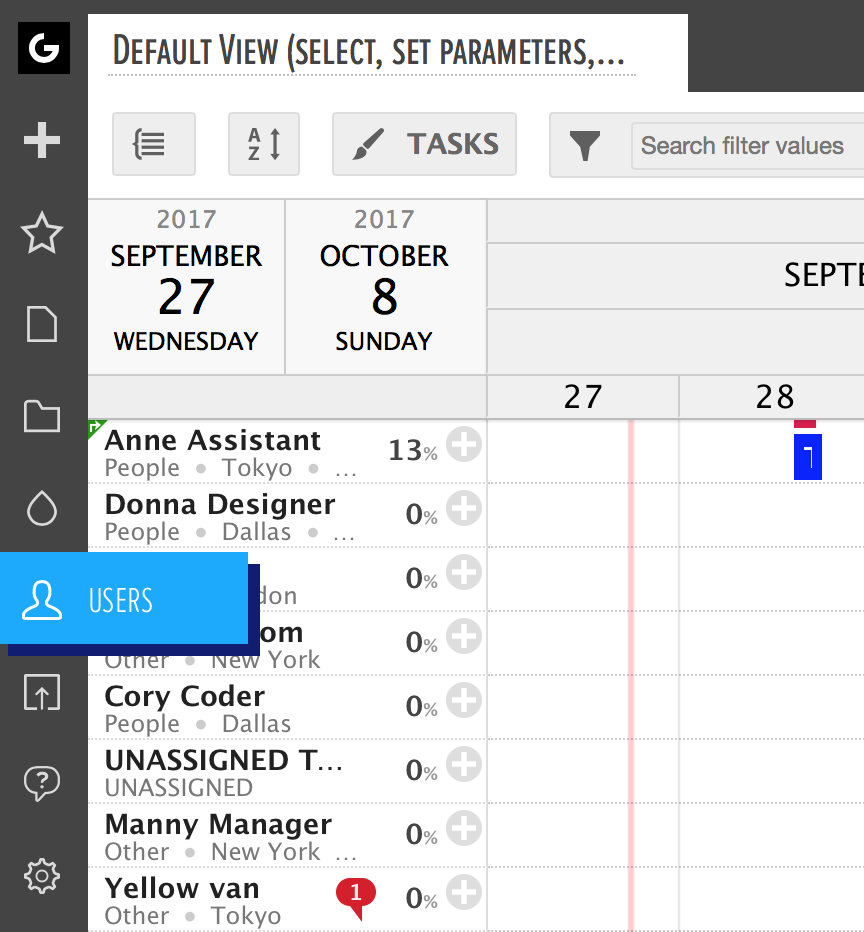This screenshot has width=864, height=932.
Task: Select start date September 27 Wednesday
Action: tap(186, 287)
